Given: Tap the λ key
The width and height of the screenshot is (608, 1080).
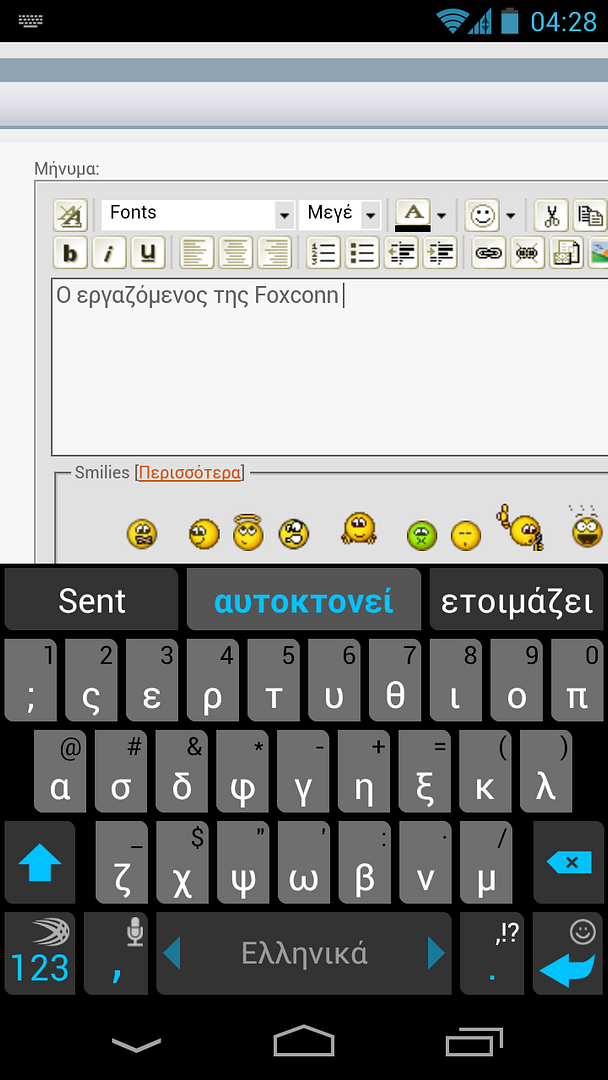Looking at the screenshot, I should point(547,771).
